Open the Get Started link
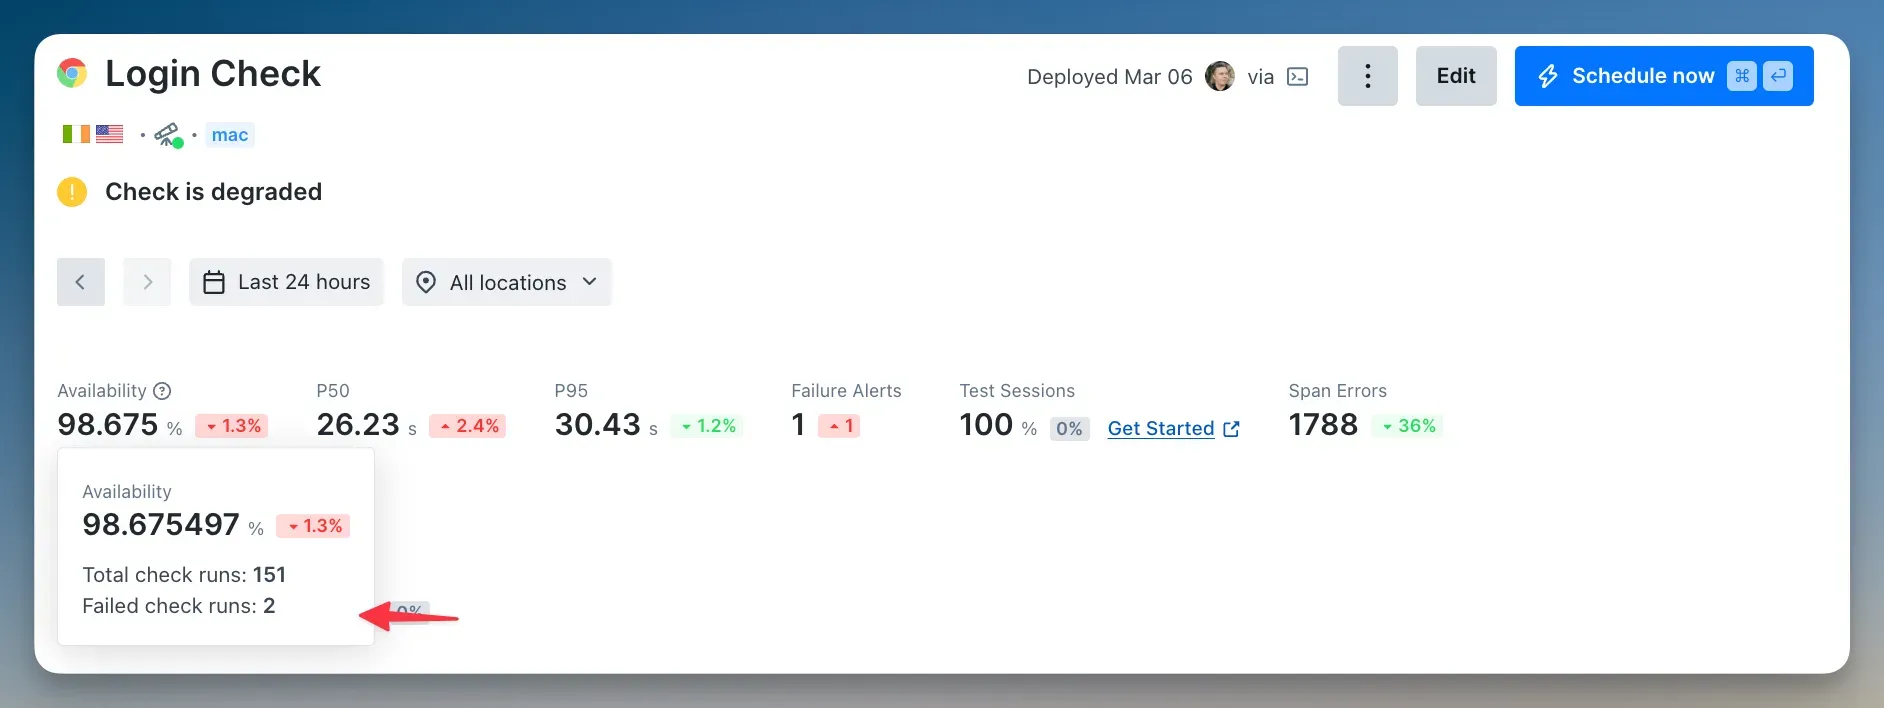Screen dimensions: 1884x708 coord(1174,428)
